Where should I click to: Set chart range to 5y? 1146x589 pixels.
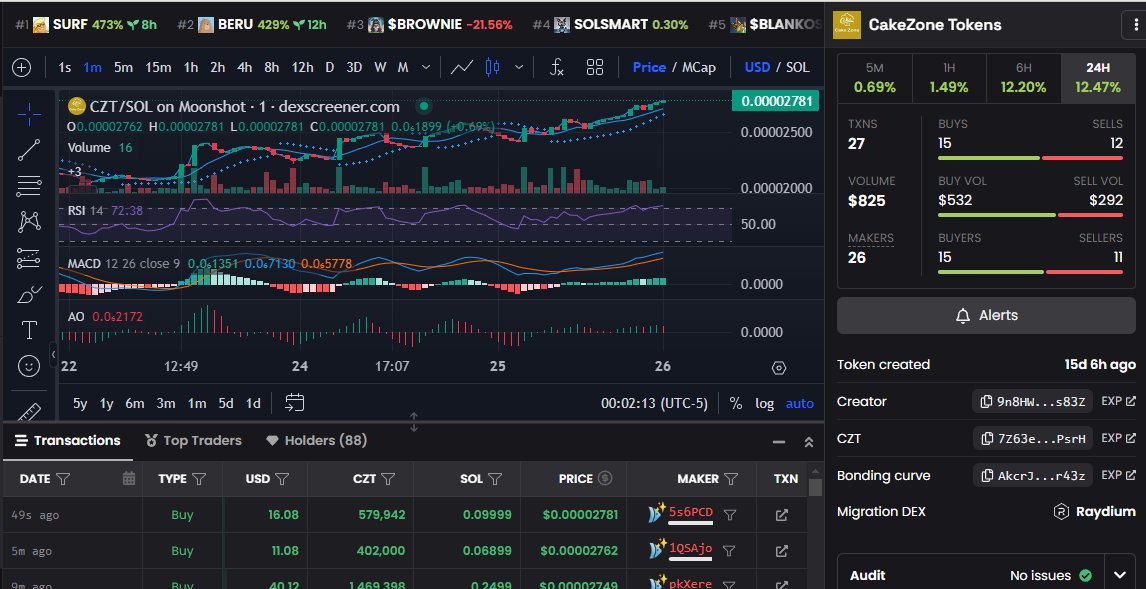(x=80, y=403)
